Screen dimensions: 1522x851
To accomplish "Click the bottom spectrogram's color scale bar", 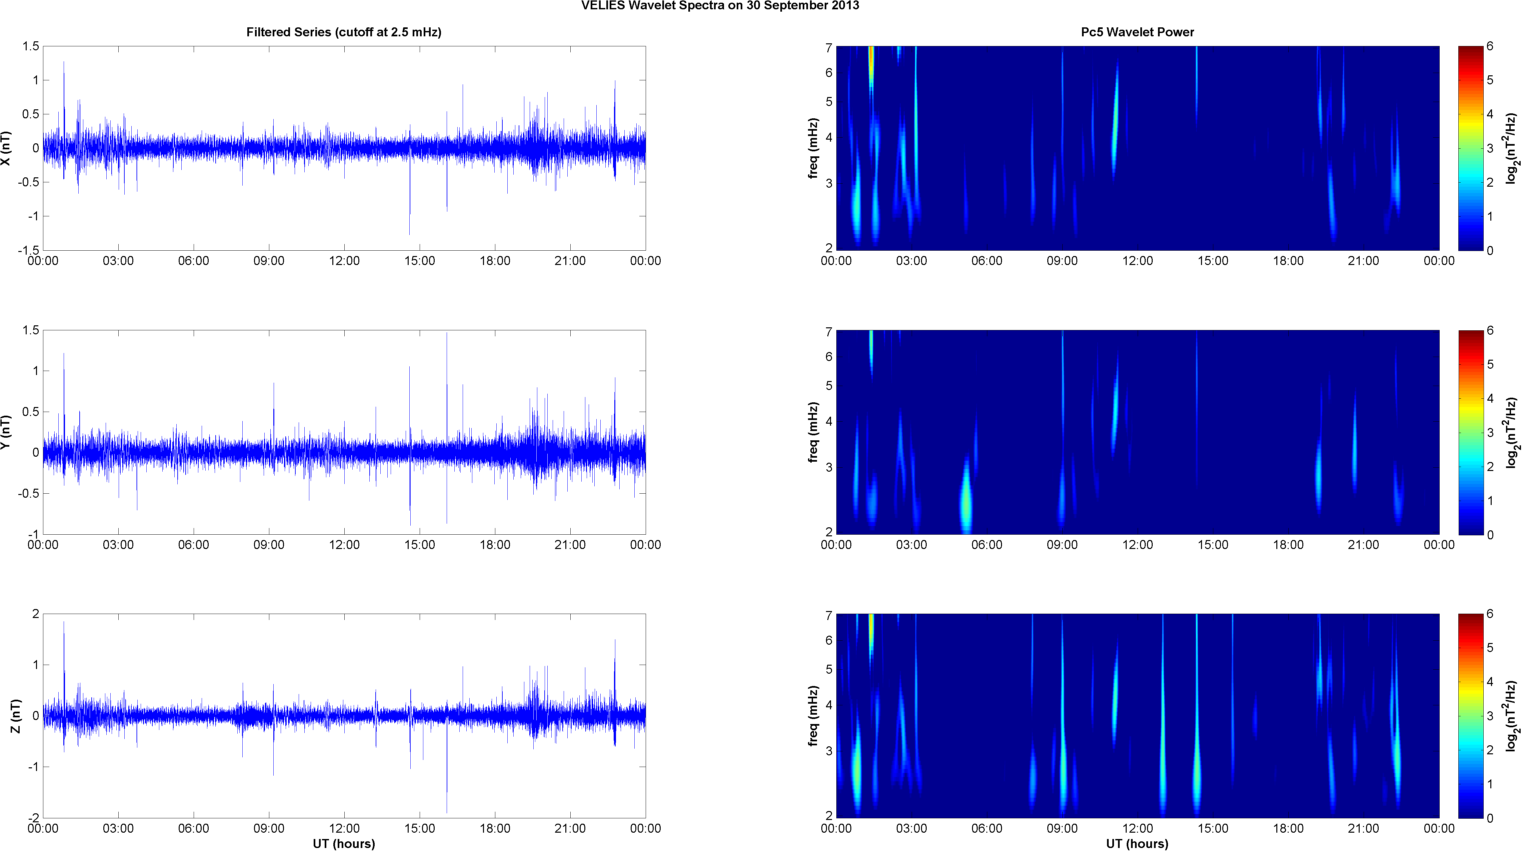I will 1470,716.
